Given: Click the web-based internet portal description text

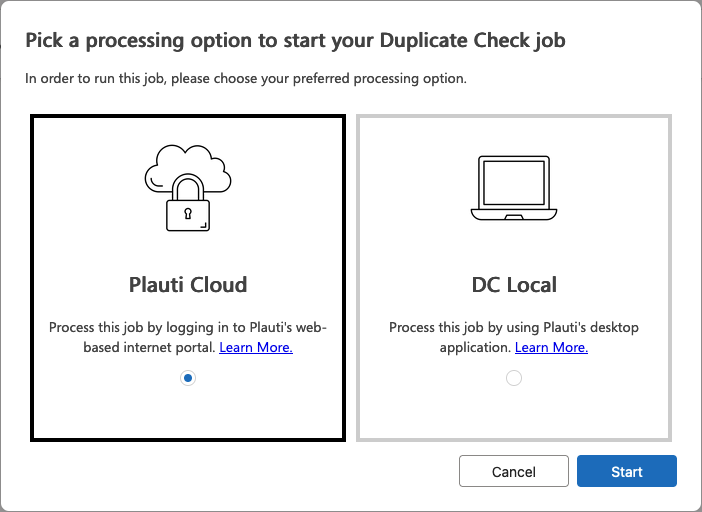Looking at the screenshot, I should pyautogui.click(x=188, y=337).
